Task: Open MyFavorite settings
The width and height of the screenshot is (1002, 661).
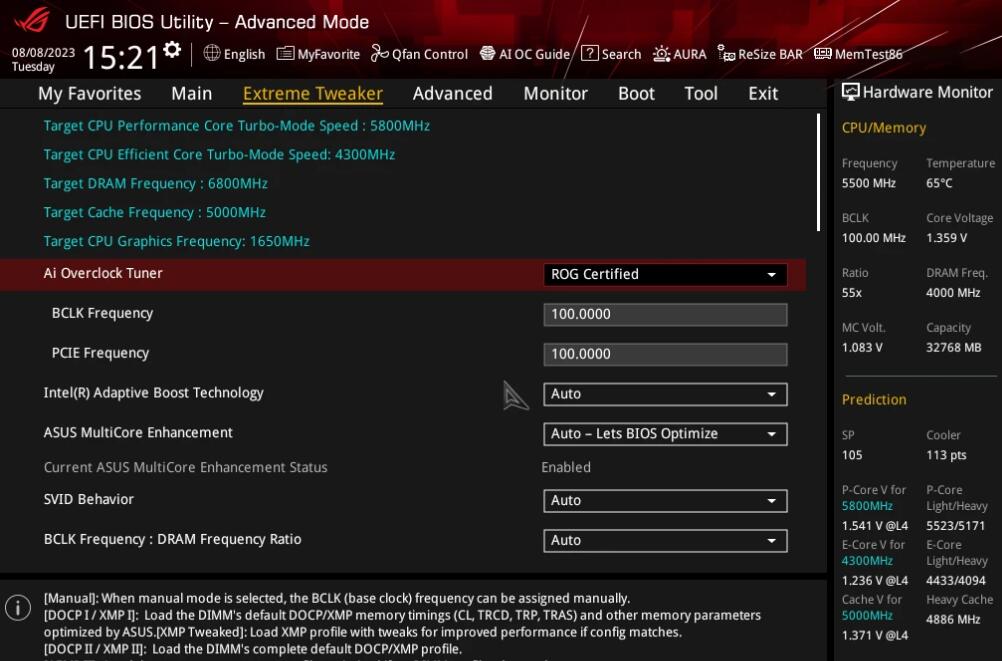Action: point(317,54)
